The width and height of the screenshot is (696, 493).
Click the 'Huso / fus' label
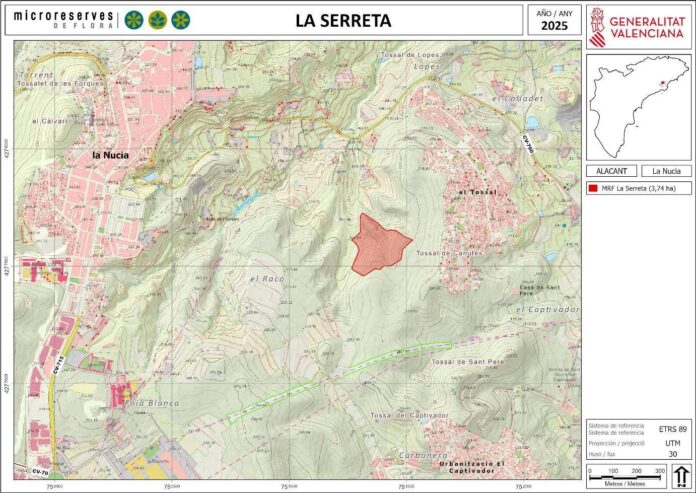click(x=601, y=454)
